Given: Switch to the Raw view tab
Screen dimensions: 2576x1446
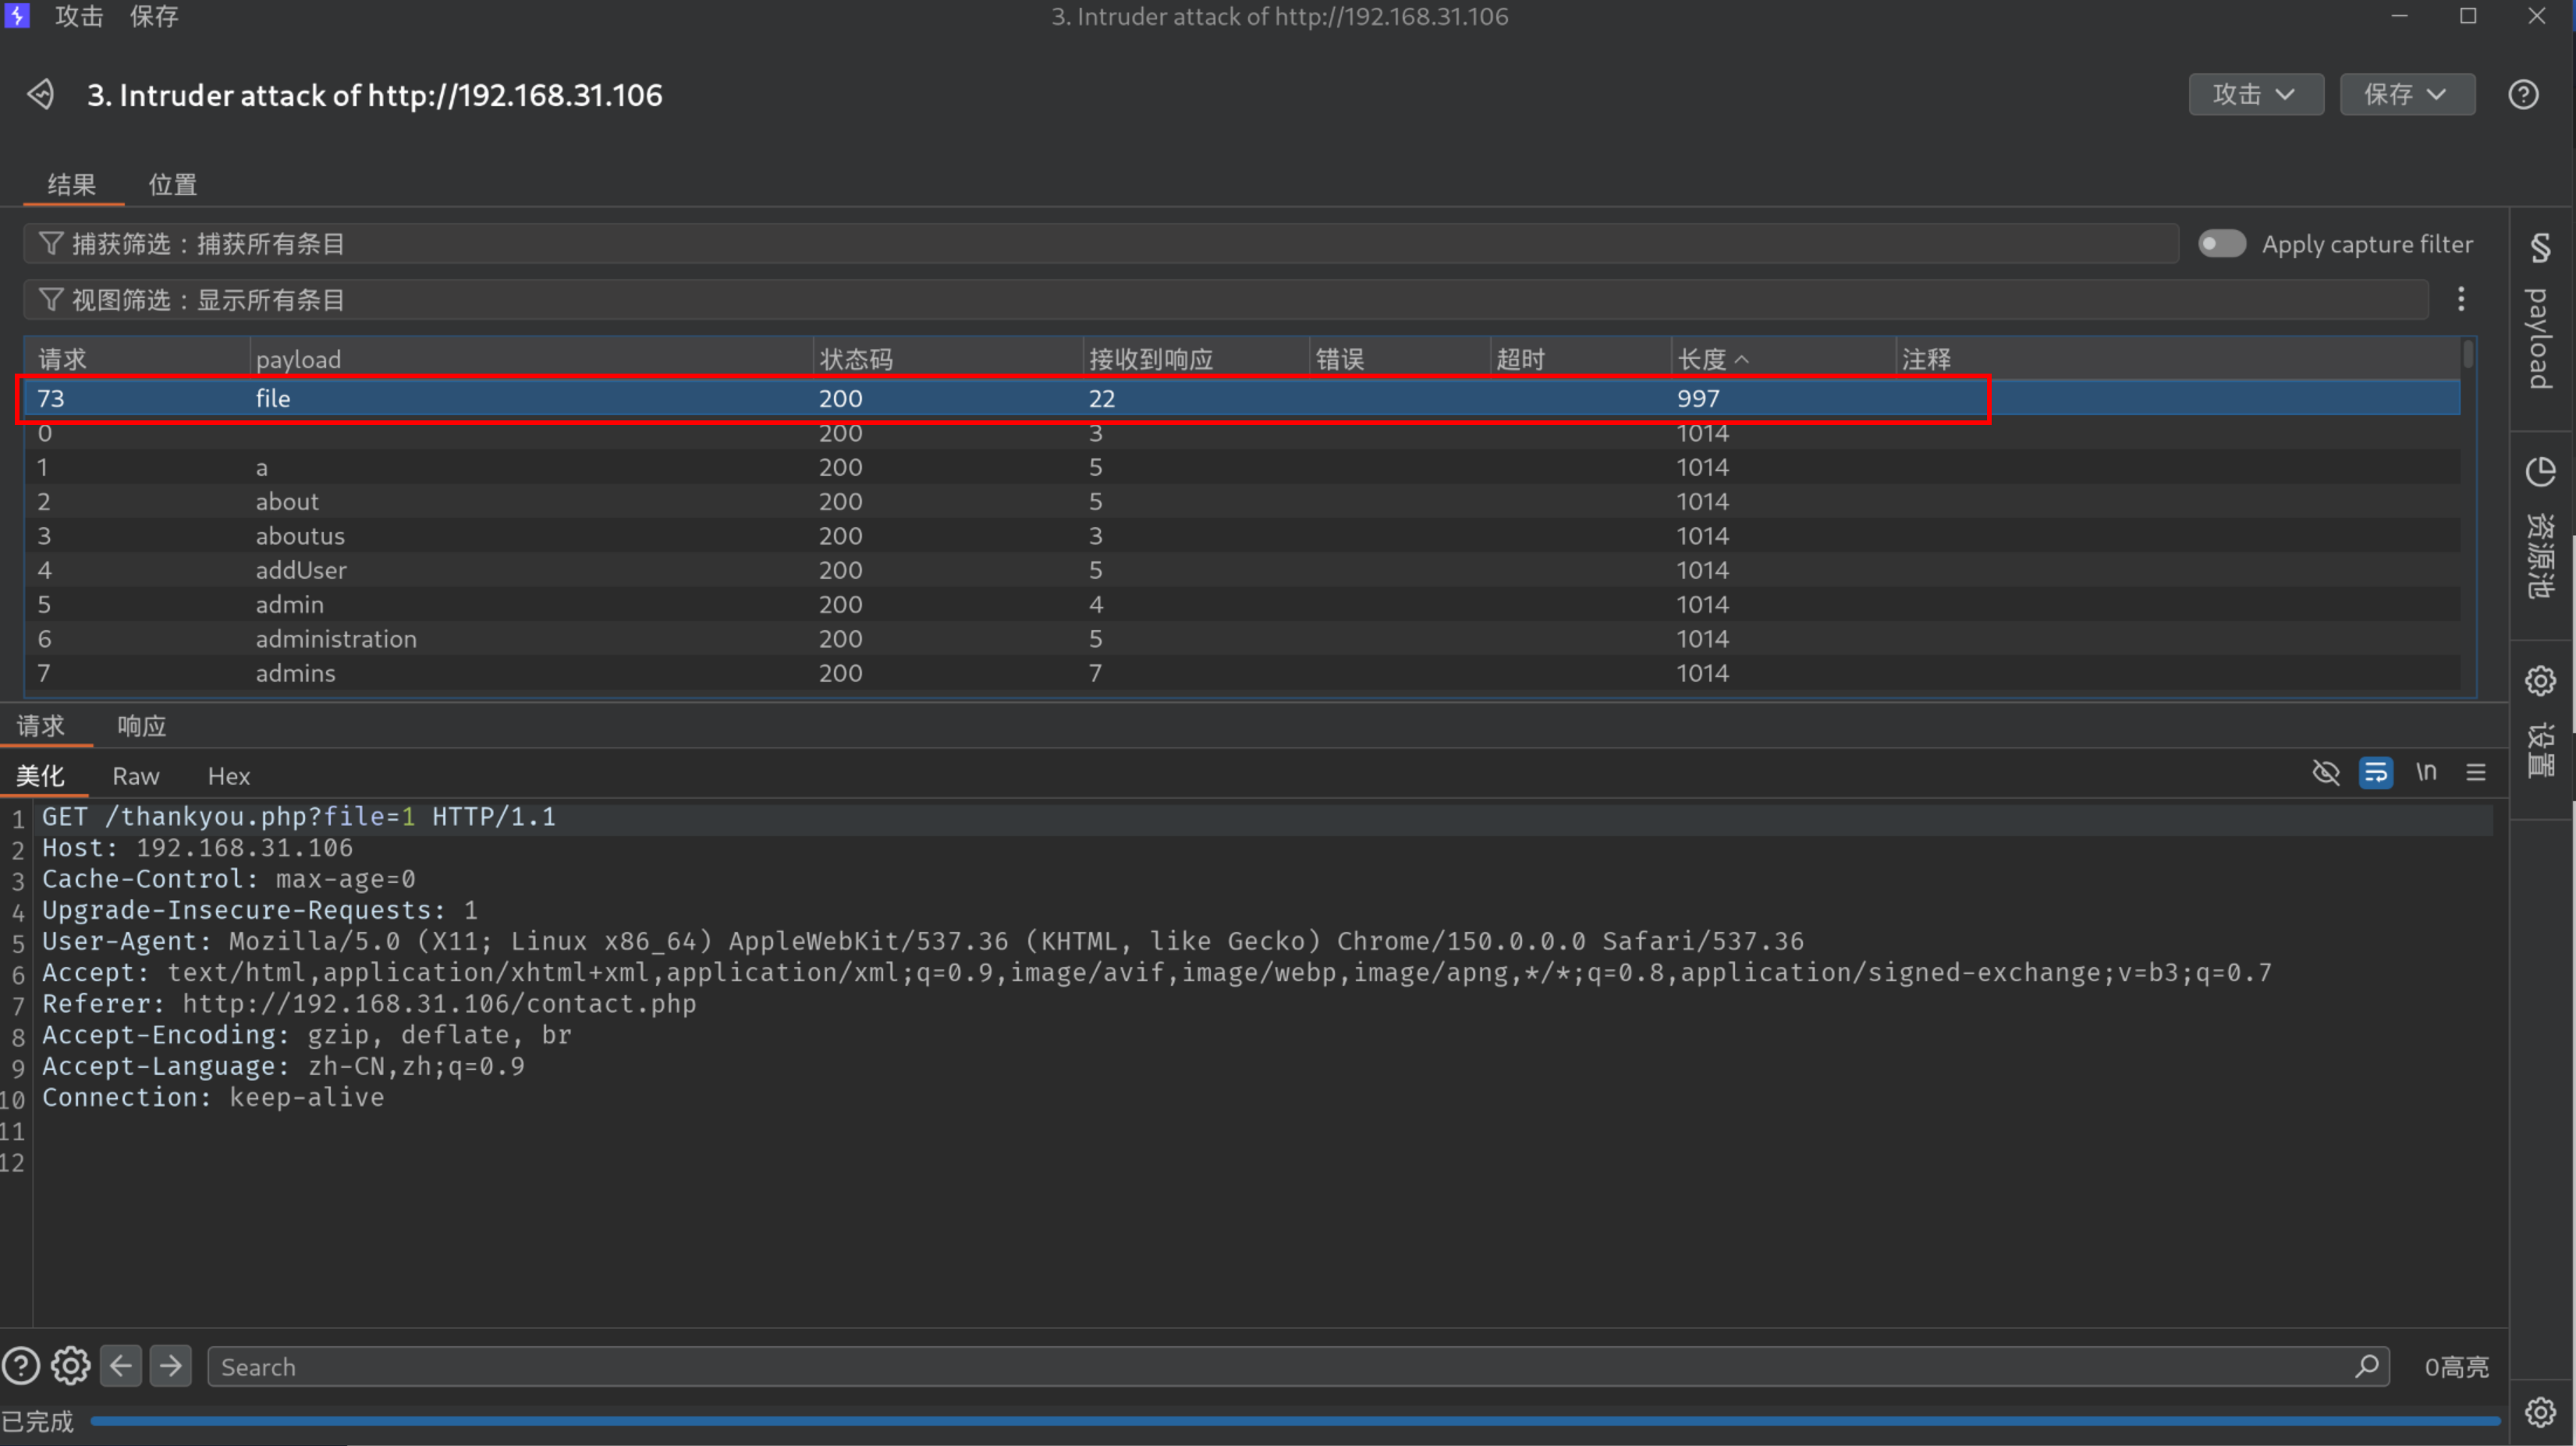Looking at the screenshot, I should [136, 776].
